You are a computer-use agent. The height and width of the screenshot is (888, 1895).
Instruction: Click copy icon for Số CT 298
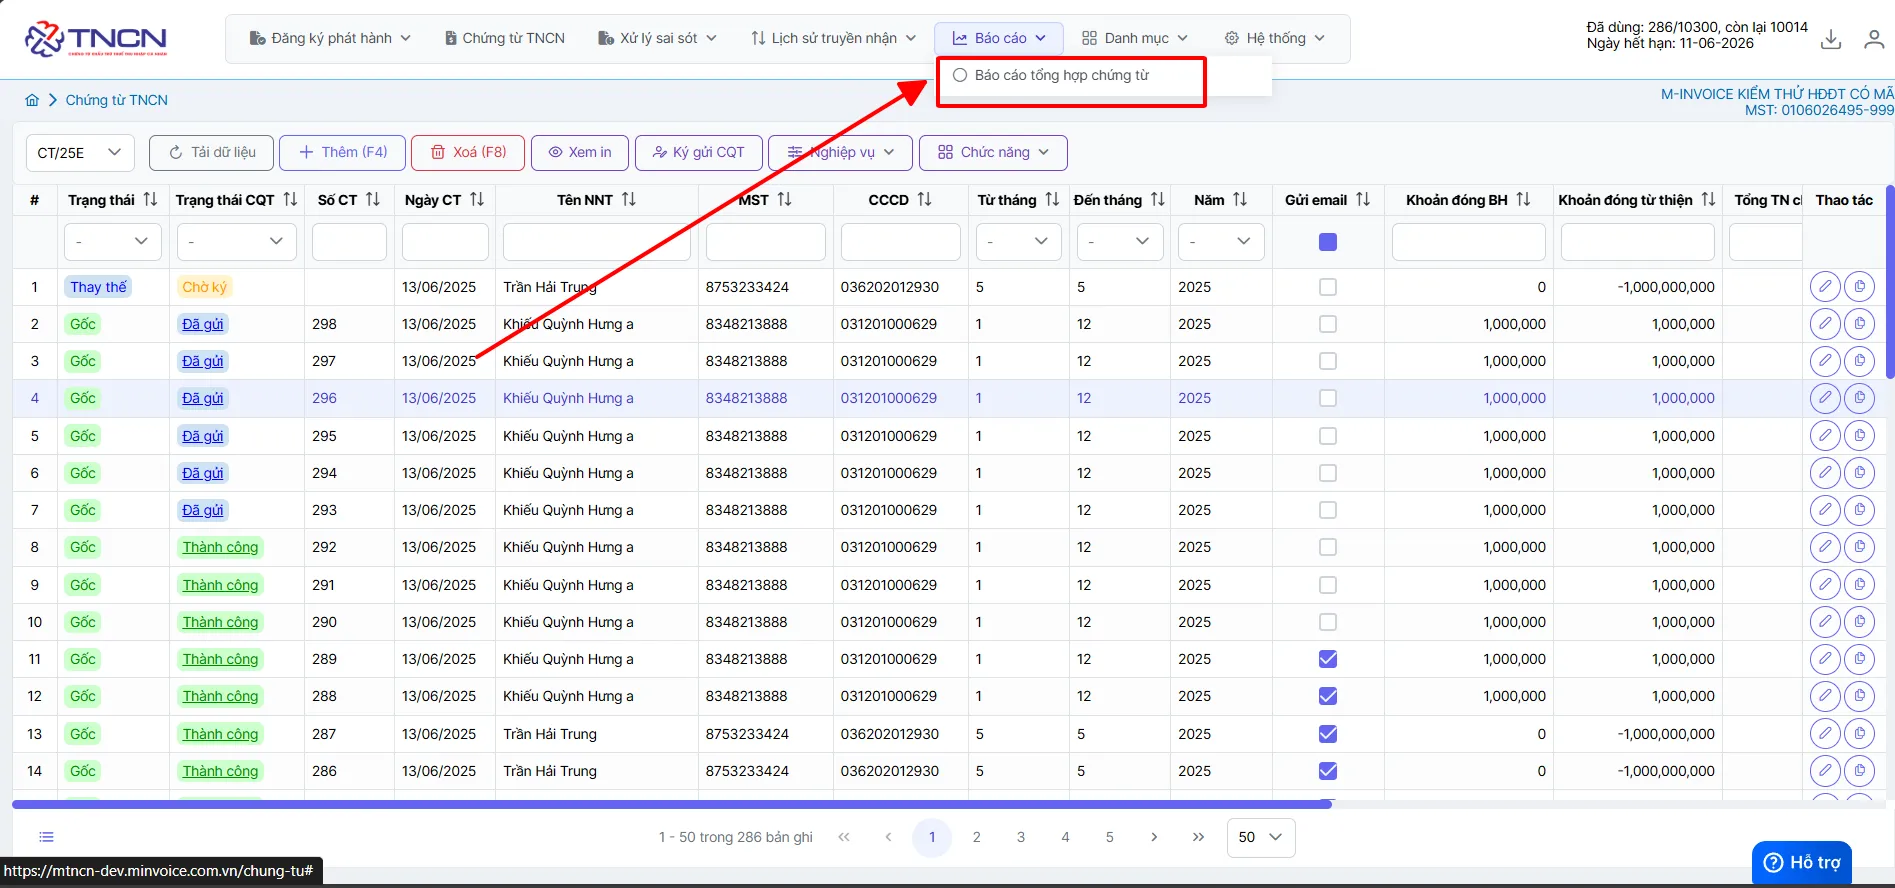(1859, 324)
